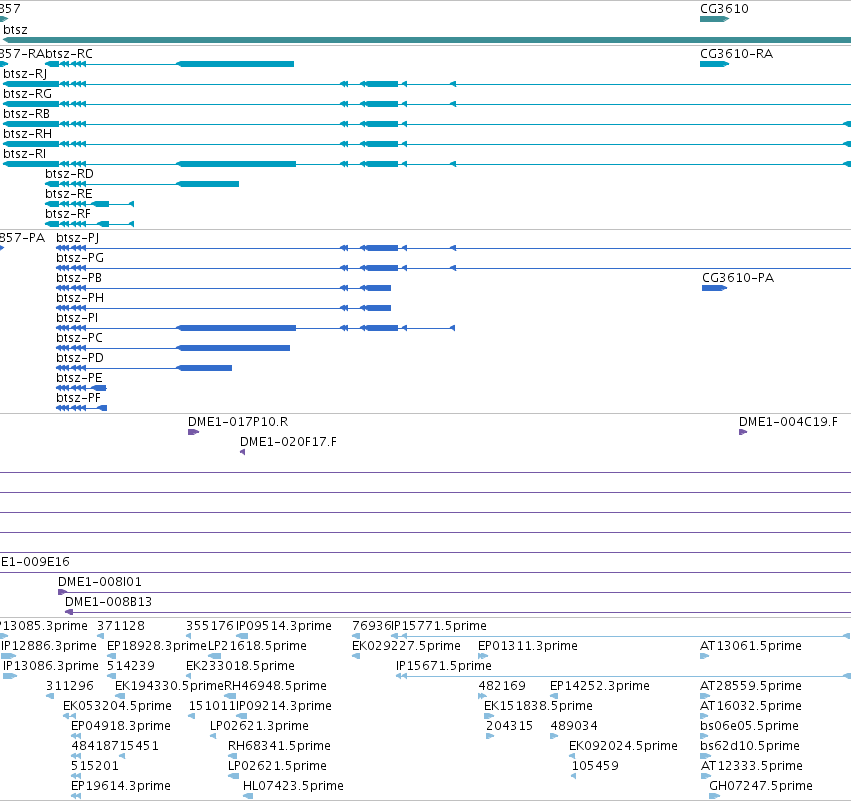Select the HL07423.5prime EST label
Viewport: 851px width, 801px height.
pyautogui.click(x=294, y=787)
